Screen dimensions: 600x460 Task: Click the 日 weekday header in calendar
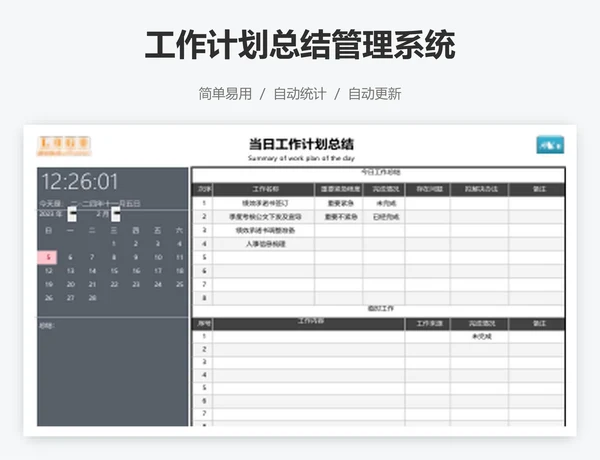pyautogui.click(x=48, y=230)
